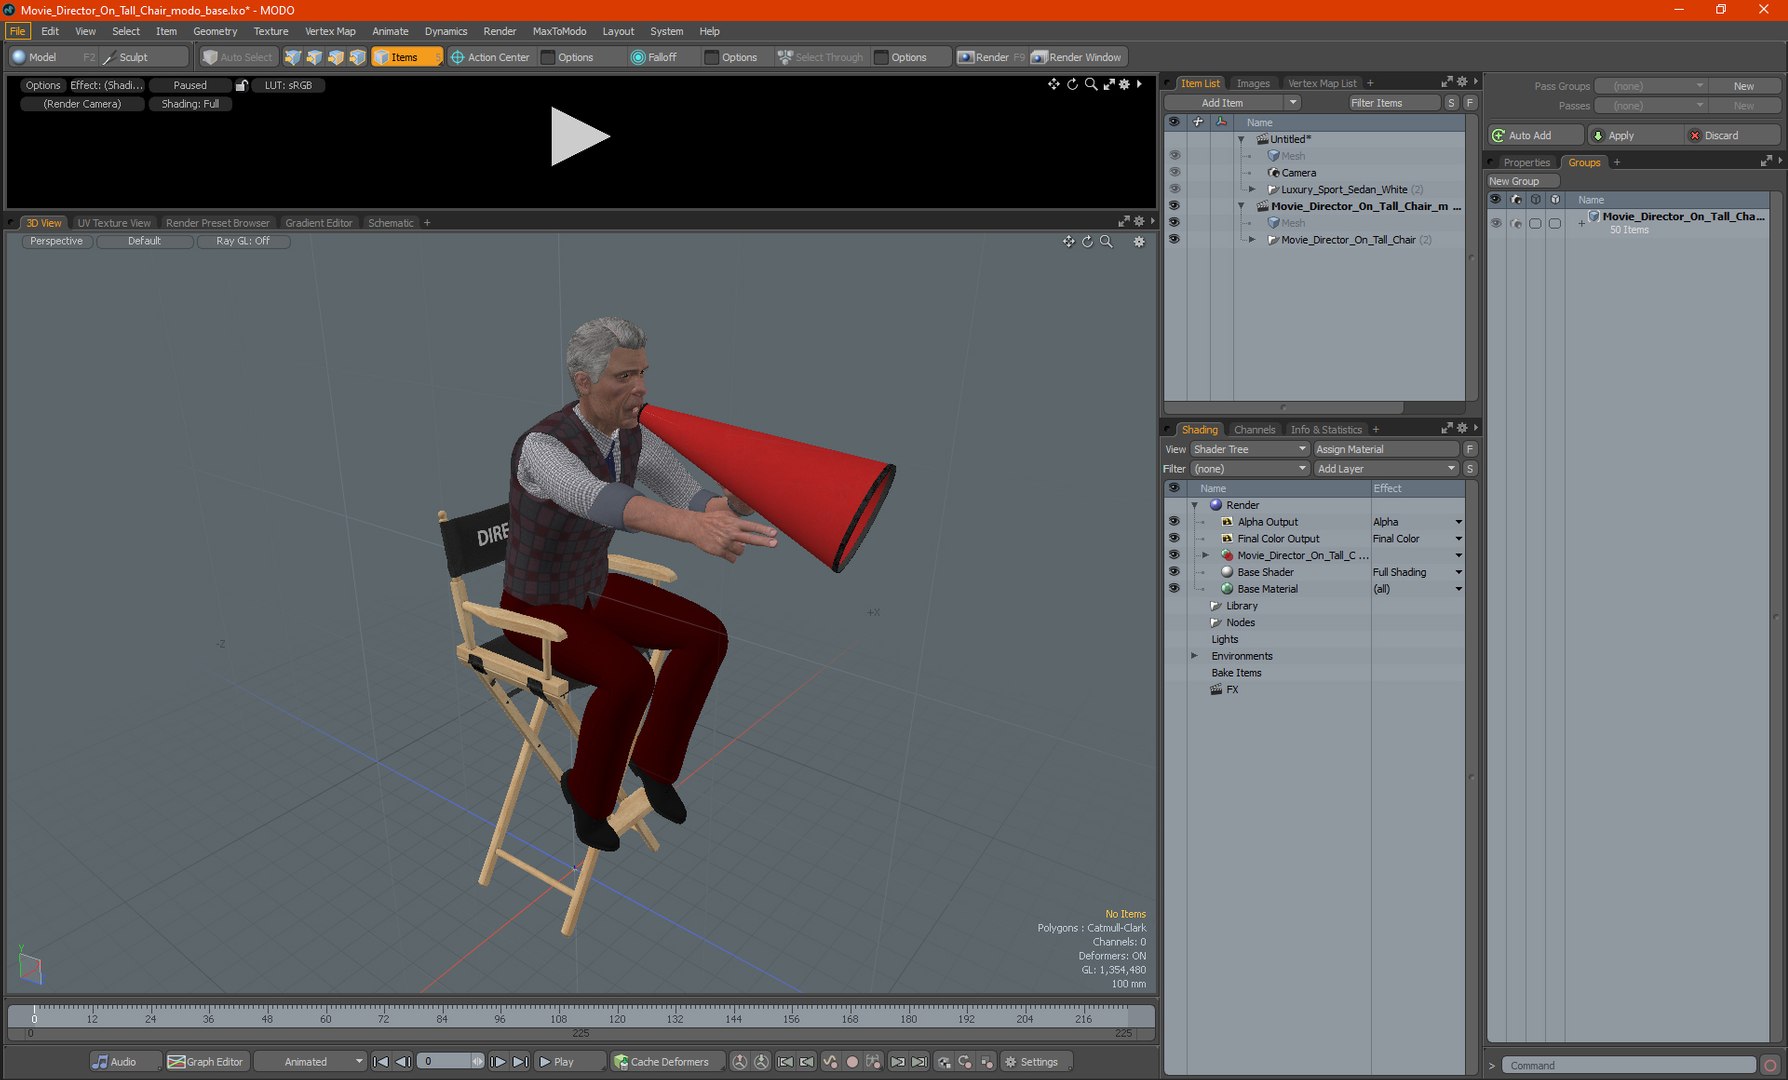Click 3D viewport zoom magnifier icon
This screenshot has width=1788, height=1080.
coord(1106,241)
